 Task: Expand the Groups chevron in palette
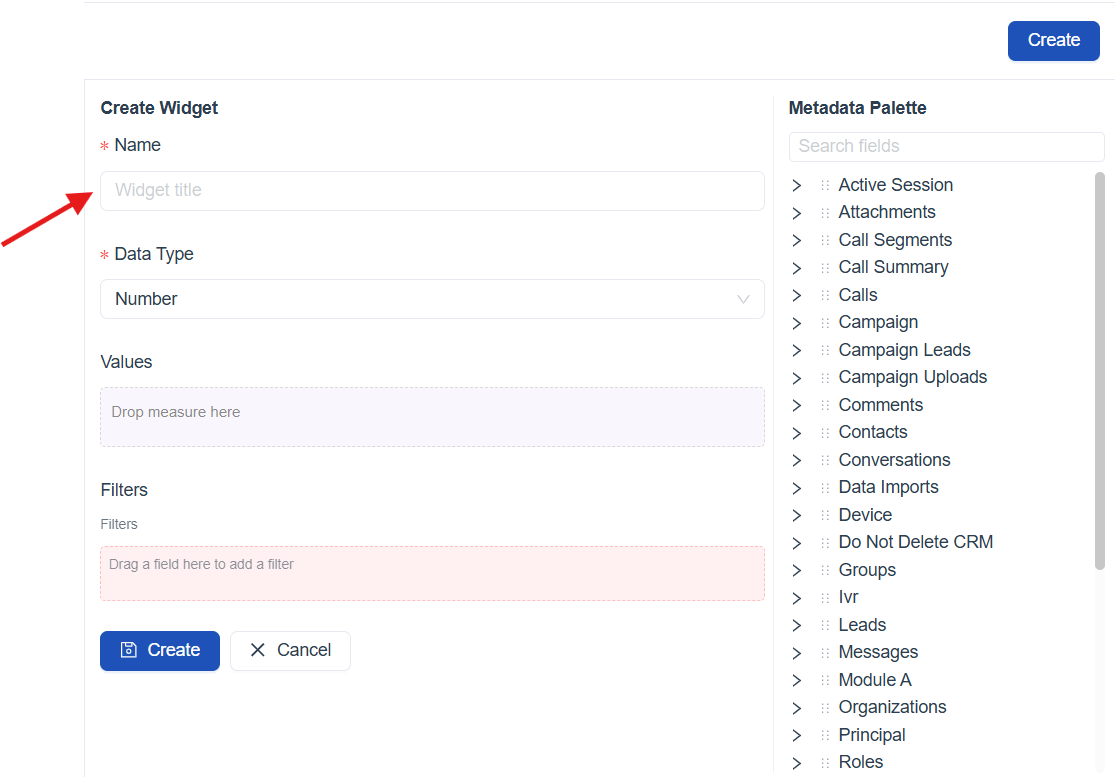(x=797, y=571)
